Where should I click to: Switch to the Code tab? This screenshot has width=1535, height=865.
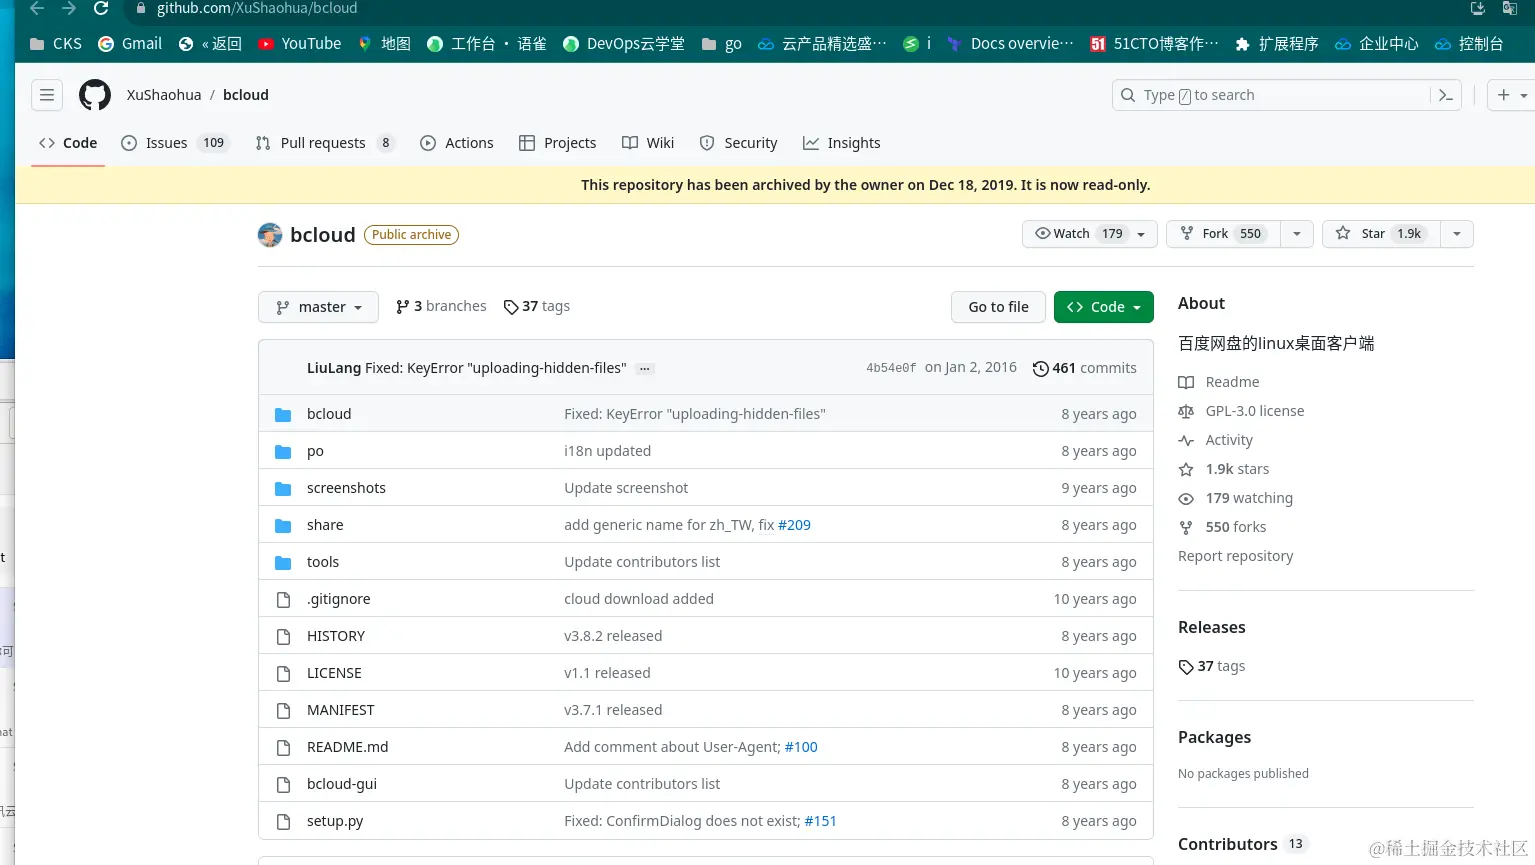tap(68, 143)
